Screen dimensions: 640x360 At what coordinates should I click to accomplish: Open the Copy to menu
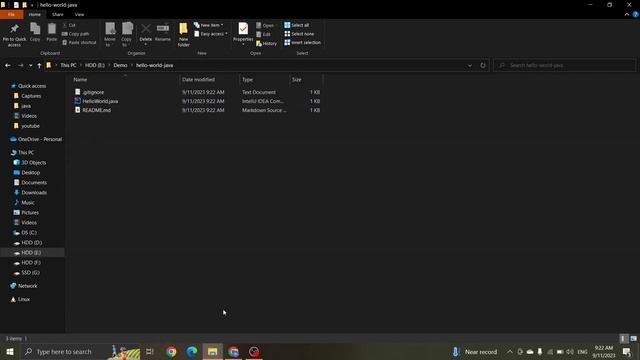click(127, 34)
